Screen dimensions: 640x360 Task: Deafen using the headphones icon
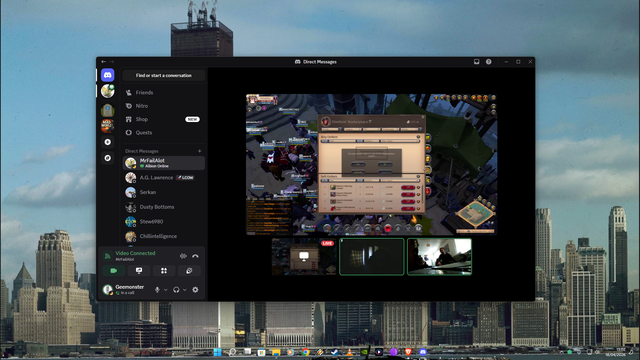pyautogui.click(x=176, y=290)
